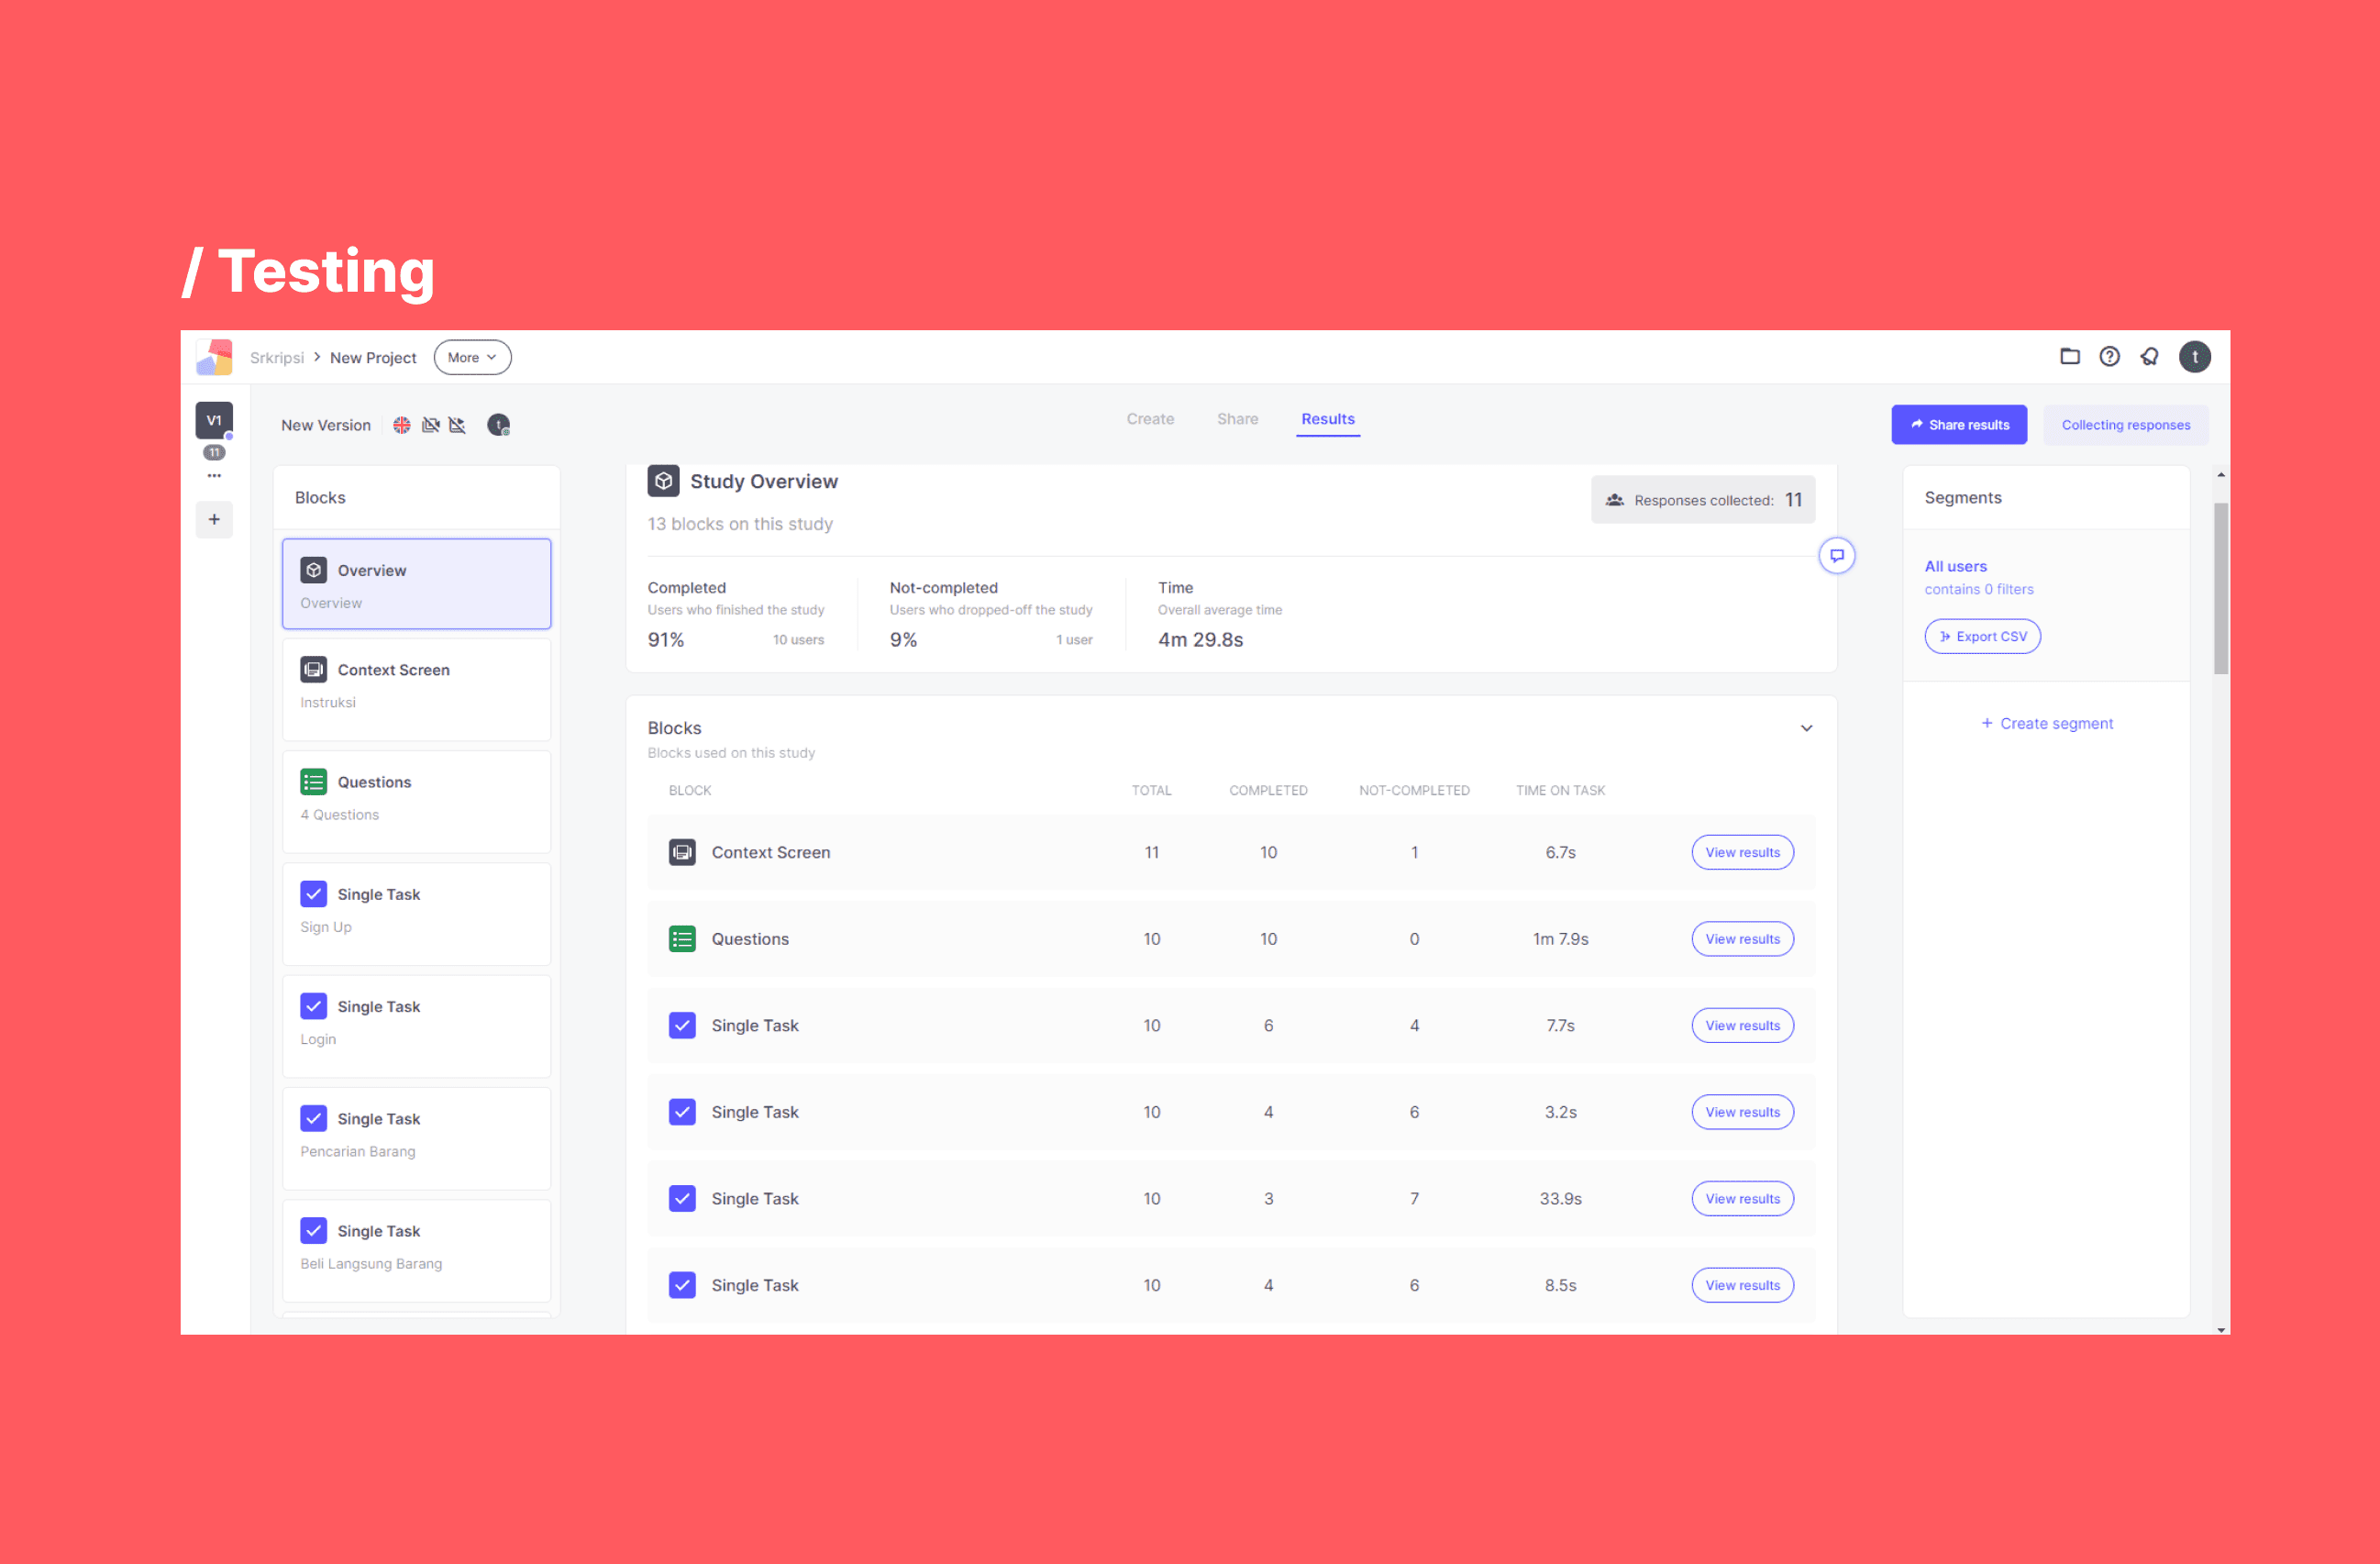Open the help question mark icon
2380x1564 pixels.
[x=2109, y=356]
